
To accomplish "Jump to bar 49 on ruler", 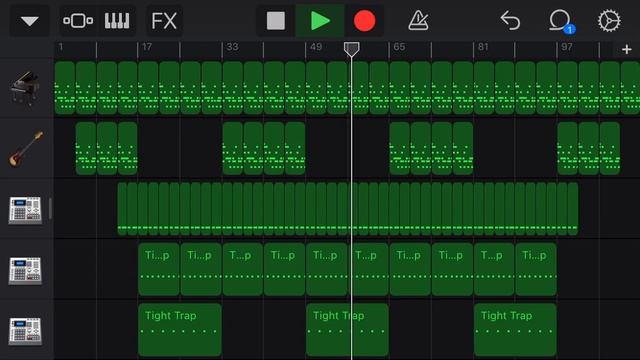I will [x=316, y=47].
